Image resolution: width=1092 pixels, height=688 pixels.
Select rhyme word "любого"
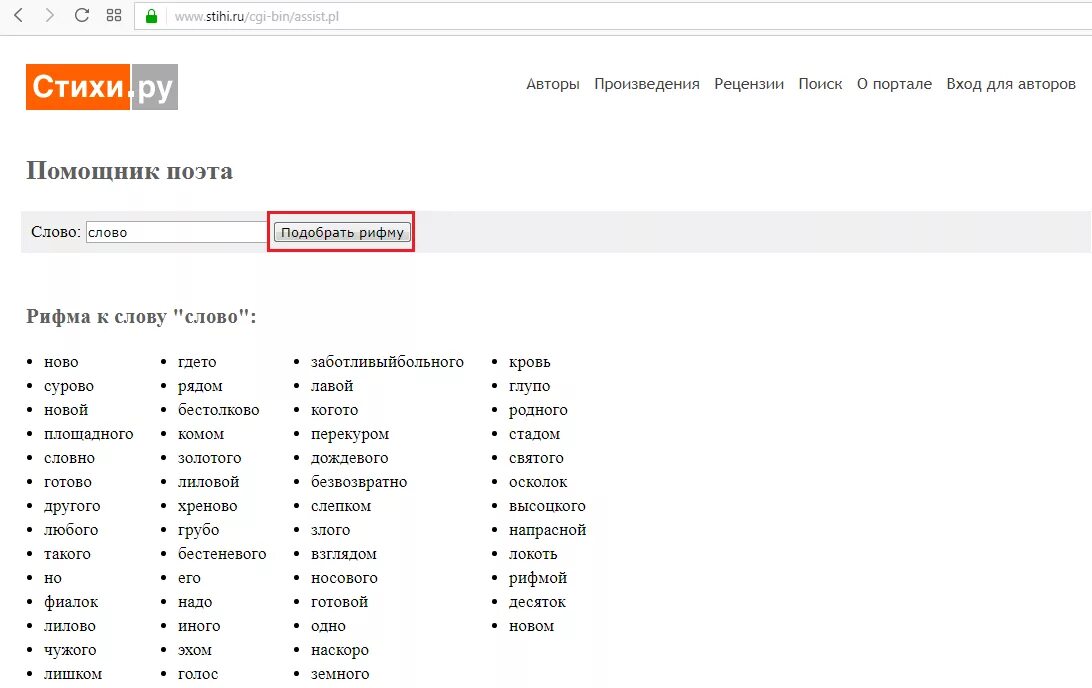tap(71, 530)
